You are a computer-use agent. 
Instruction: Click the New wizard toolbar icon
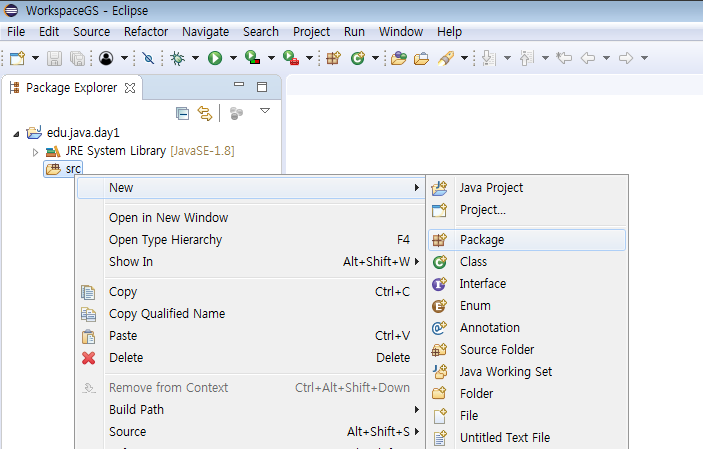pos(17,58)
